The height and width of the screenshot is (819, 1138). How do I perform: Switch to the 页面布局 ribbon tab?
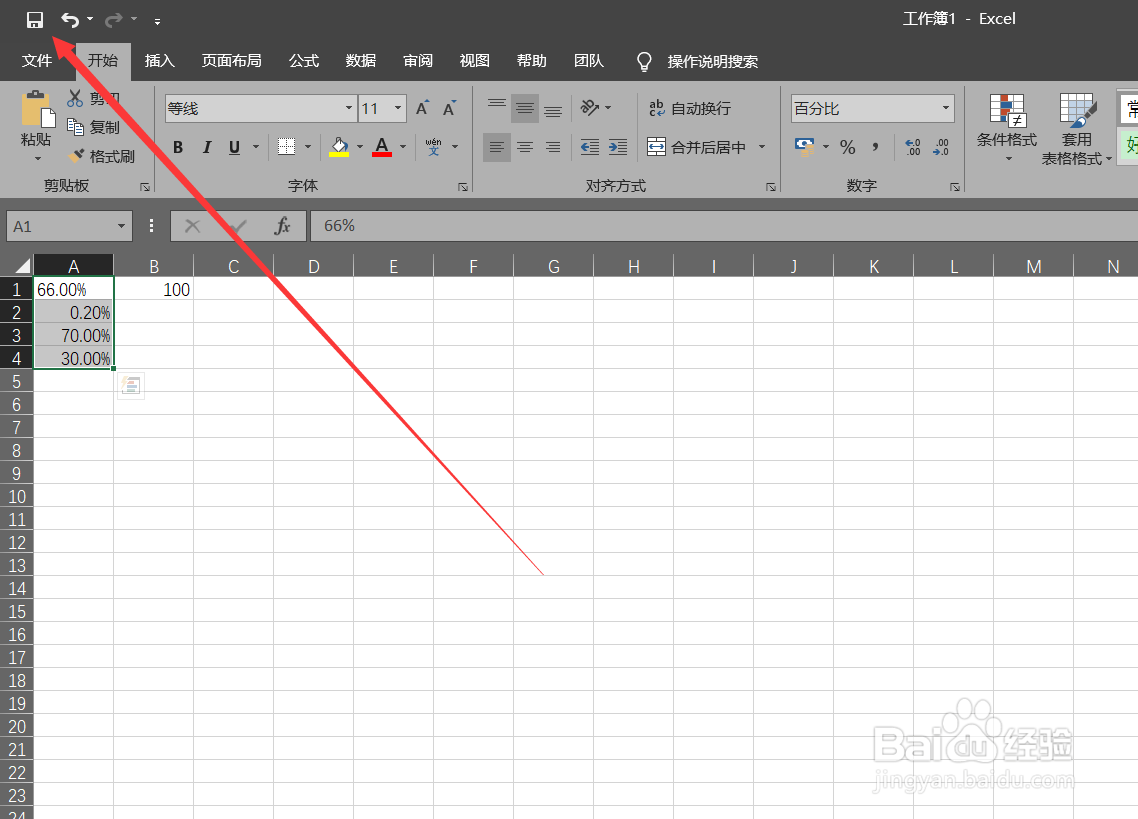(232, 61)
